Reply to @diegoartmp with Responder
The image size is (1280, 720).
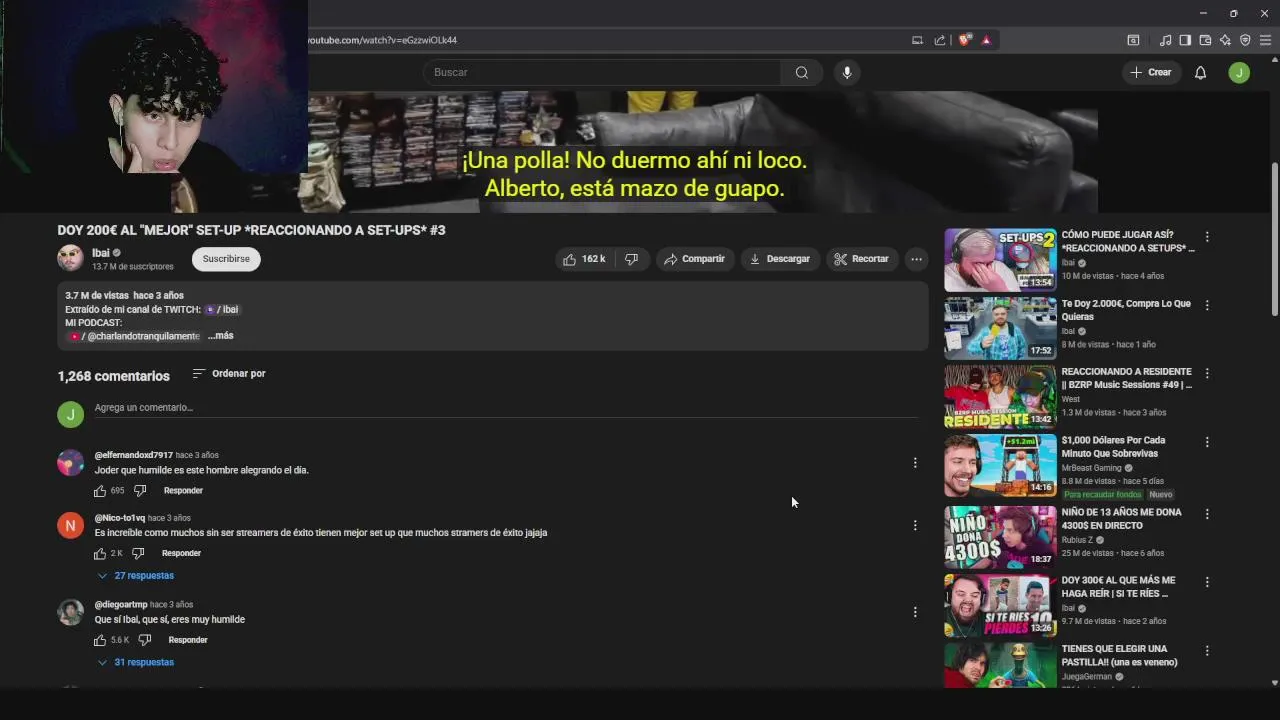[x=188, y=640]
